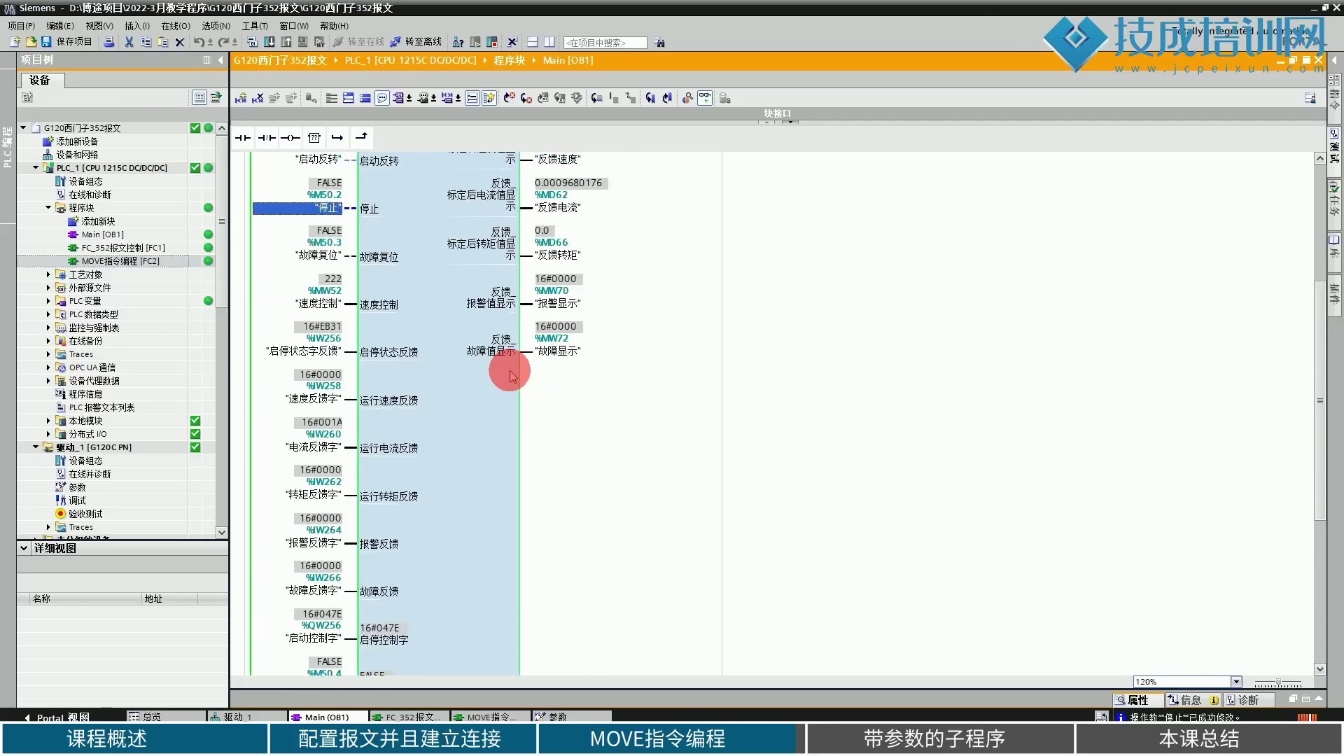Click the delete network icon in editor toolbar
1344x756 pixels.
[x=257, y=98]
